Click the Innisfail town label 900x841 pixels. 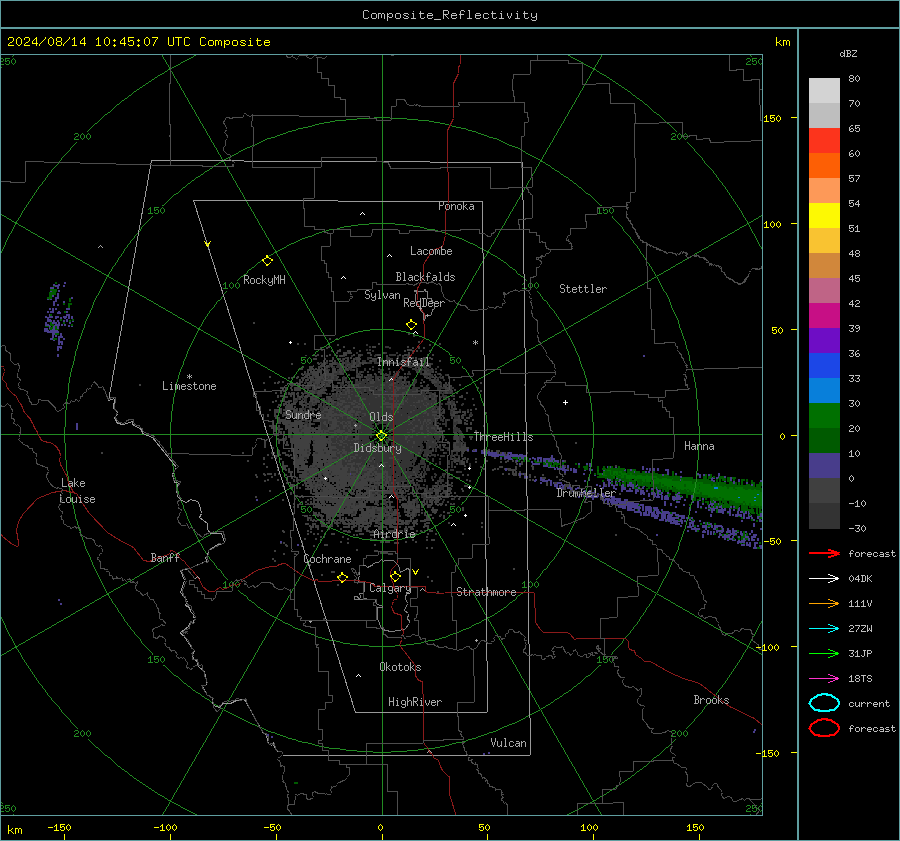tap(404, 362)
